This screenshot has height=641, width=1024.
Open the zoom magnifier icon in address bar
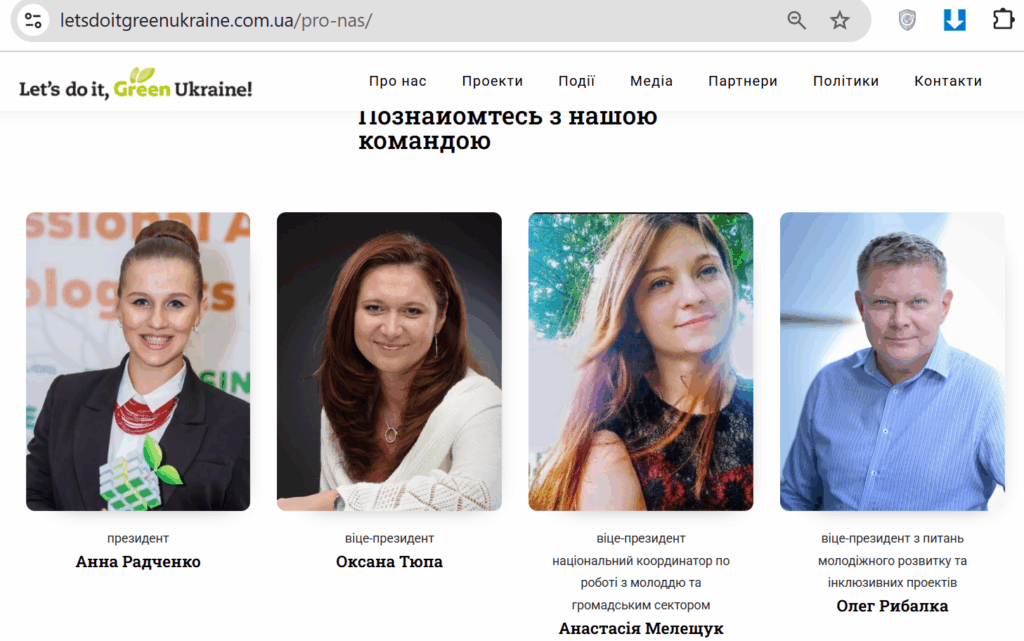click(x=796, y=20)
